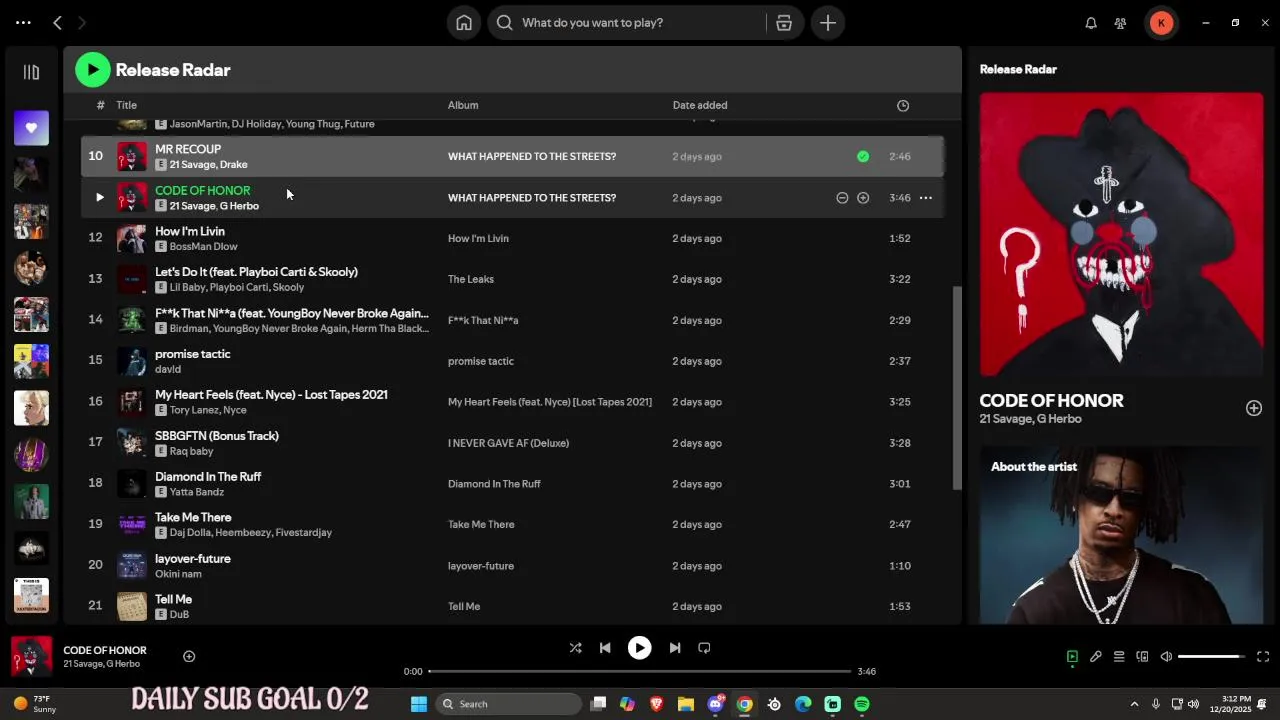The image size is (1280, 720).
Task: Seek in the song progress bar
Action: [639, 671]
